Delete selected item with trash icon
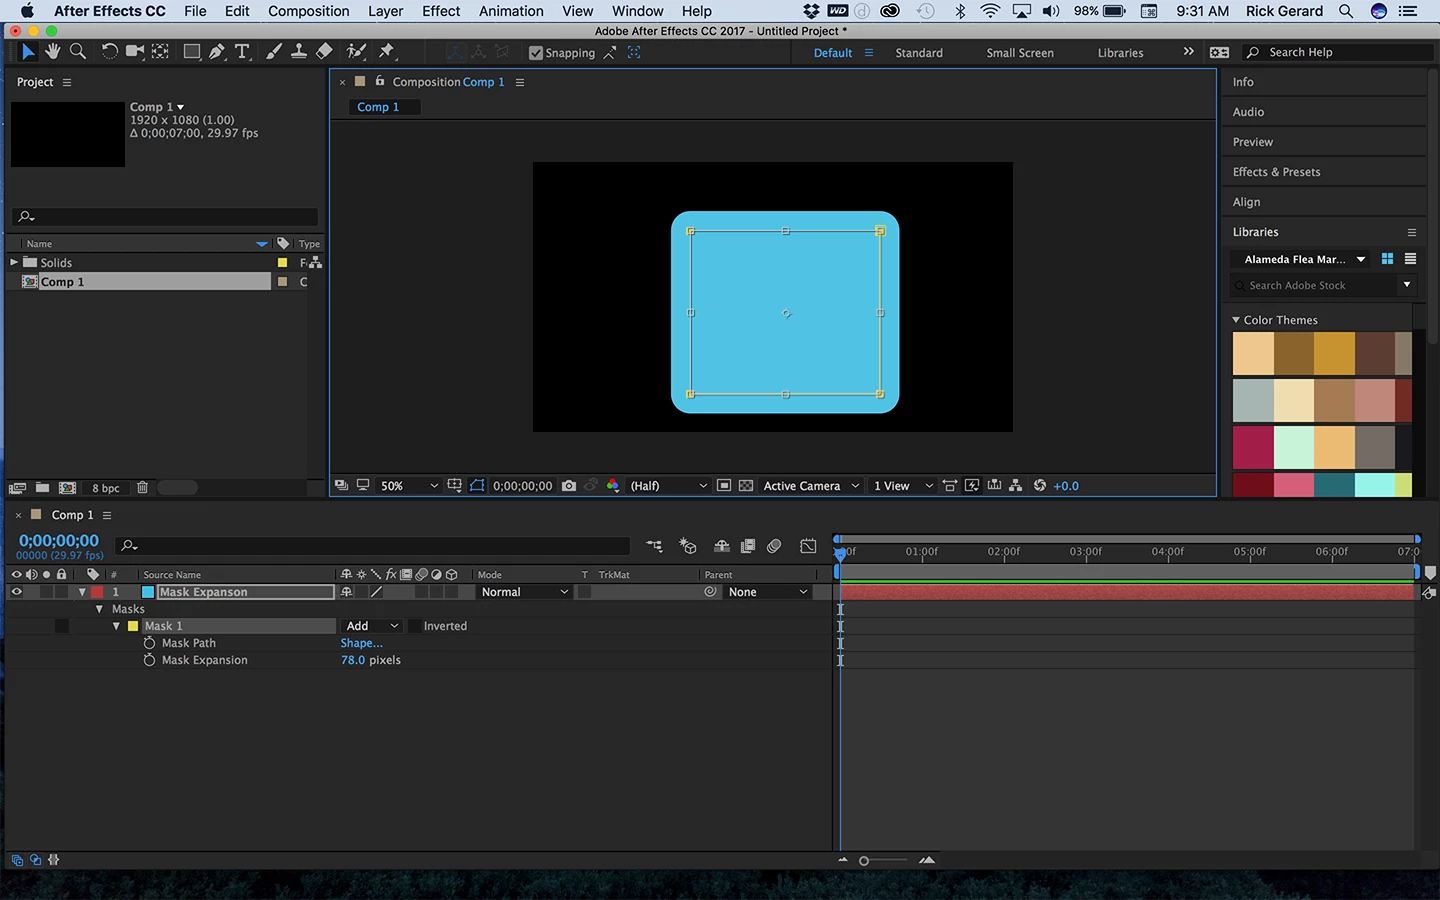Screen dimensions: 1440x900 tap(142, 487)
